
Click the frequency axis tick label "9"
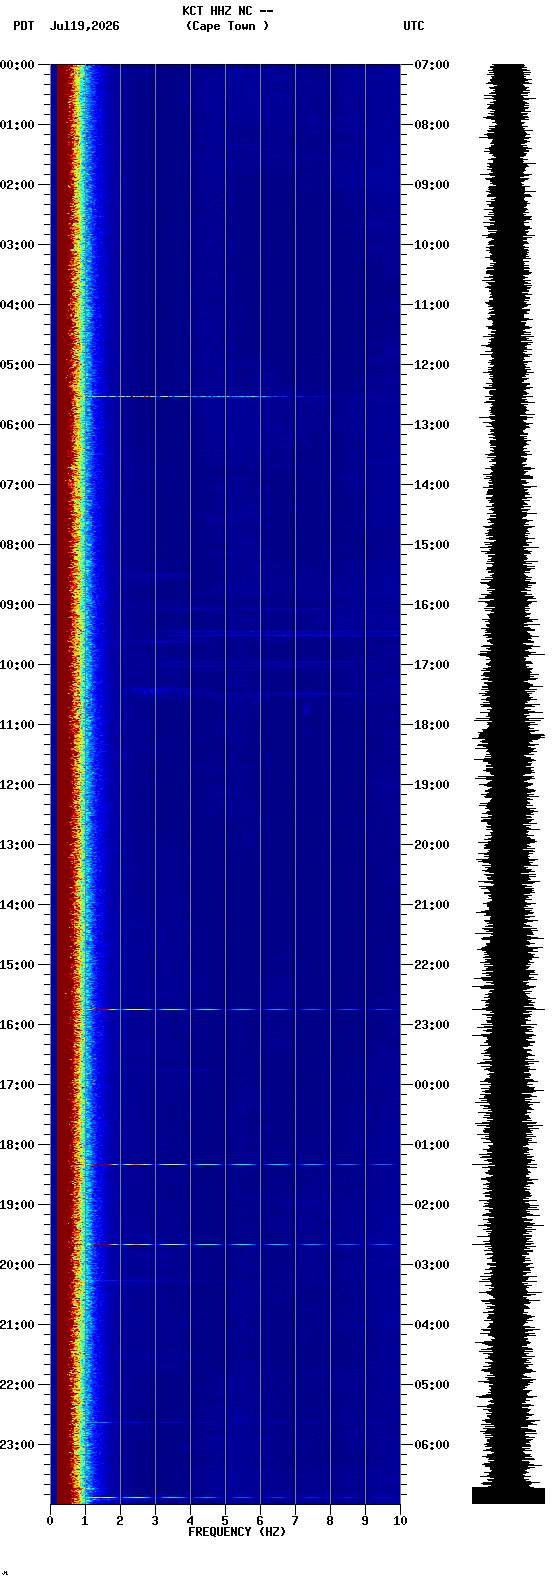[x=365, y=1521]
